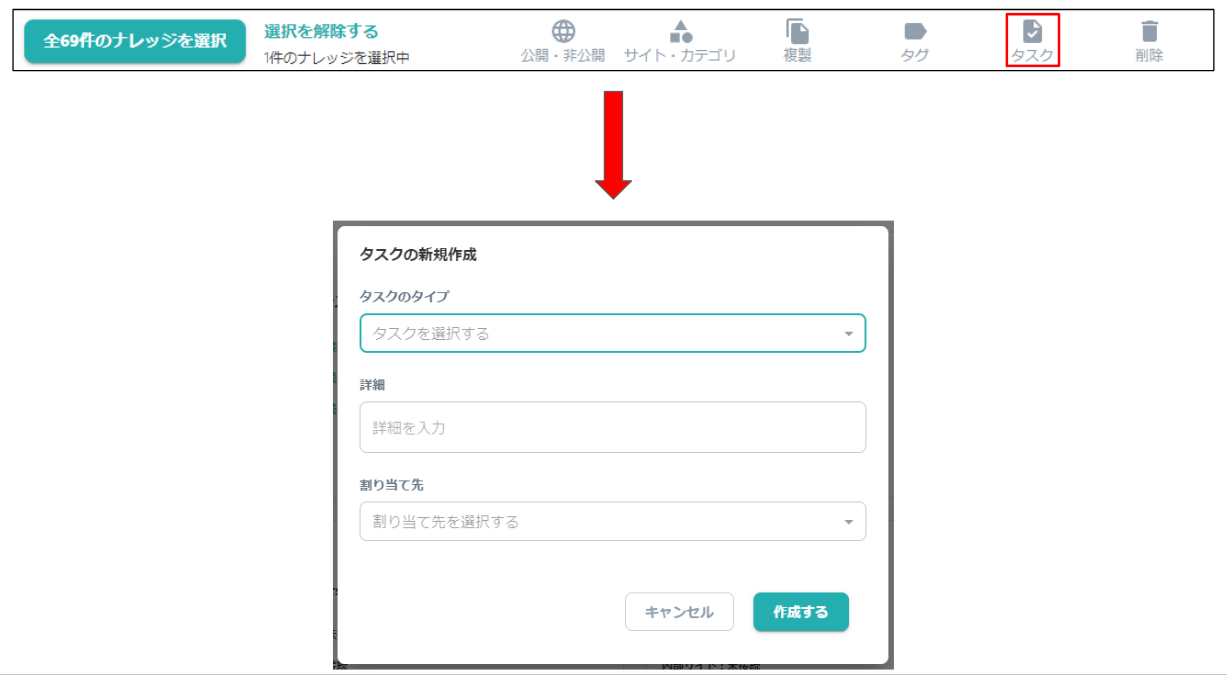1227x675 pixels.
Task: Click the 詳細を入力 text field
Action: [x=613, y=427]
